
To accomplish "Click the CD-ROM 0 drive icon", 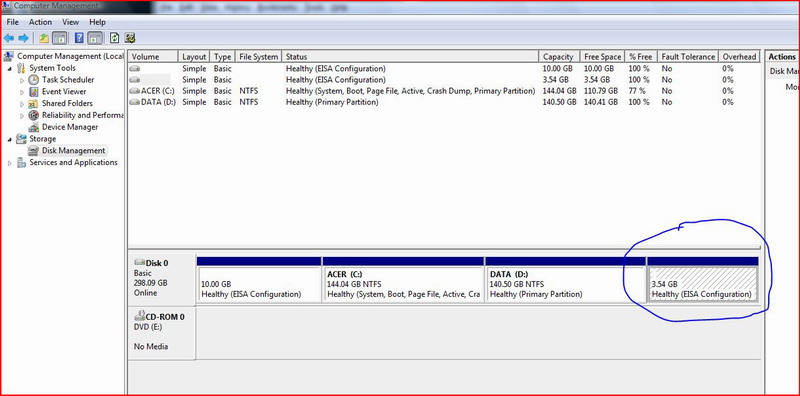I will point(139,316).
